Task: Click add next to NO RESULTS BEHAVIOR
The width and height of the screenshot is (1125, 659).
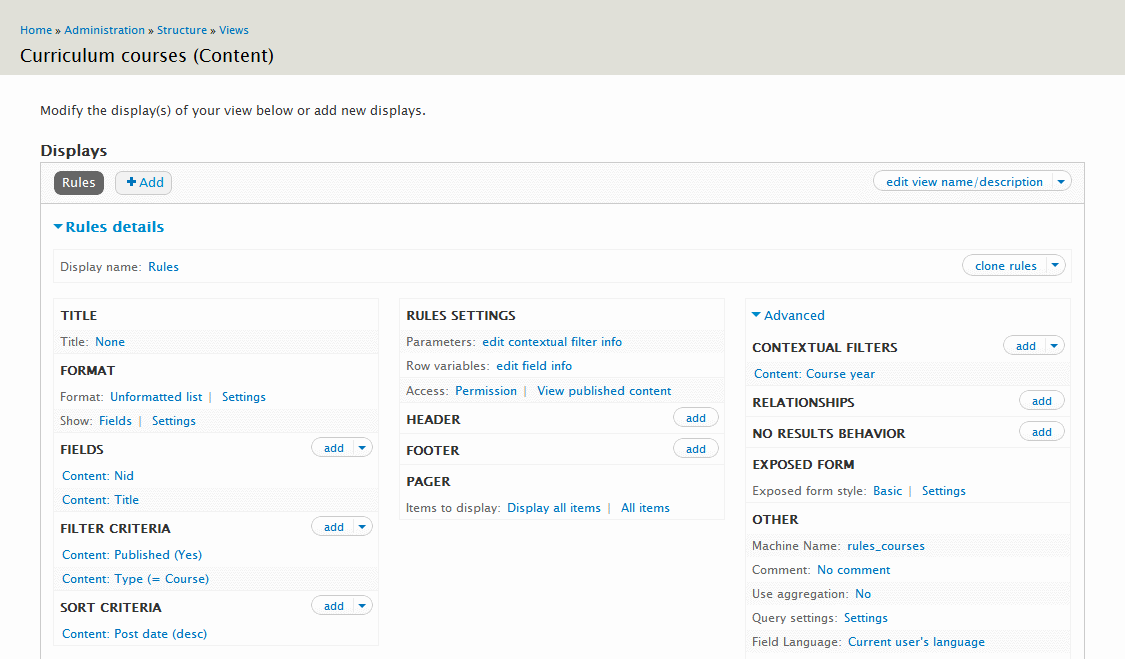Action: (1041, 431)
